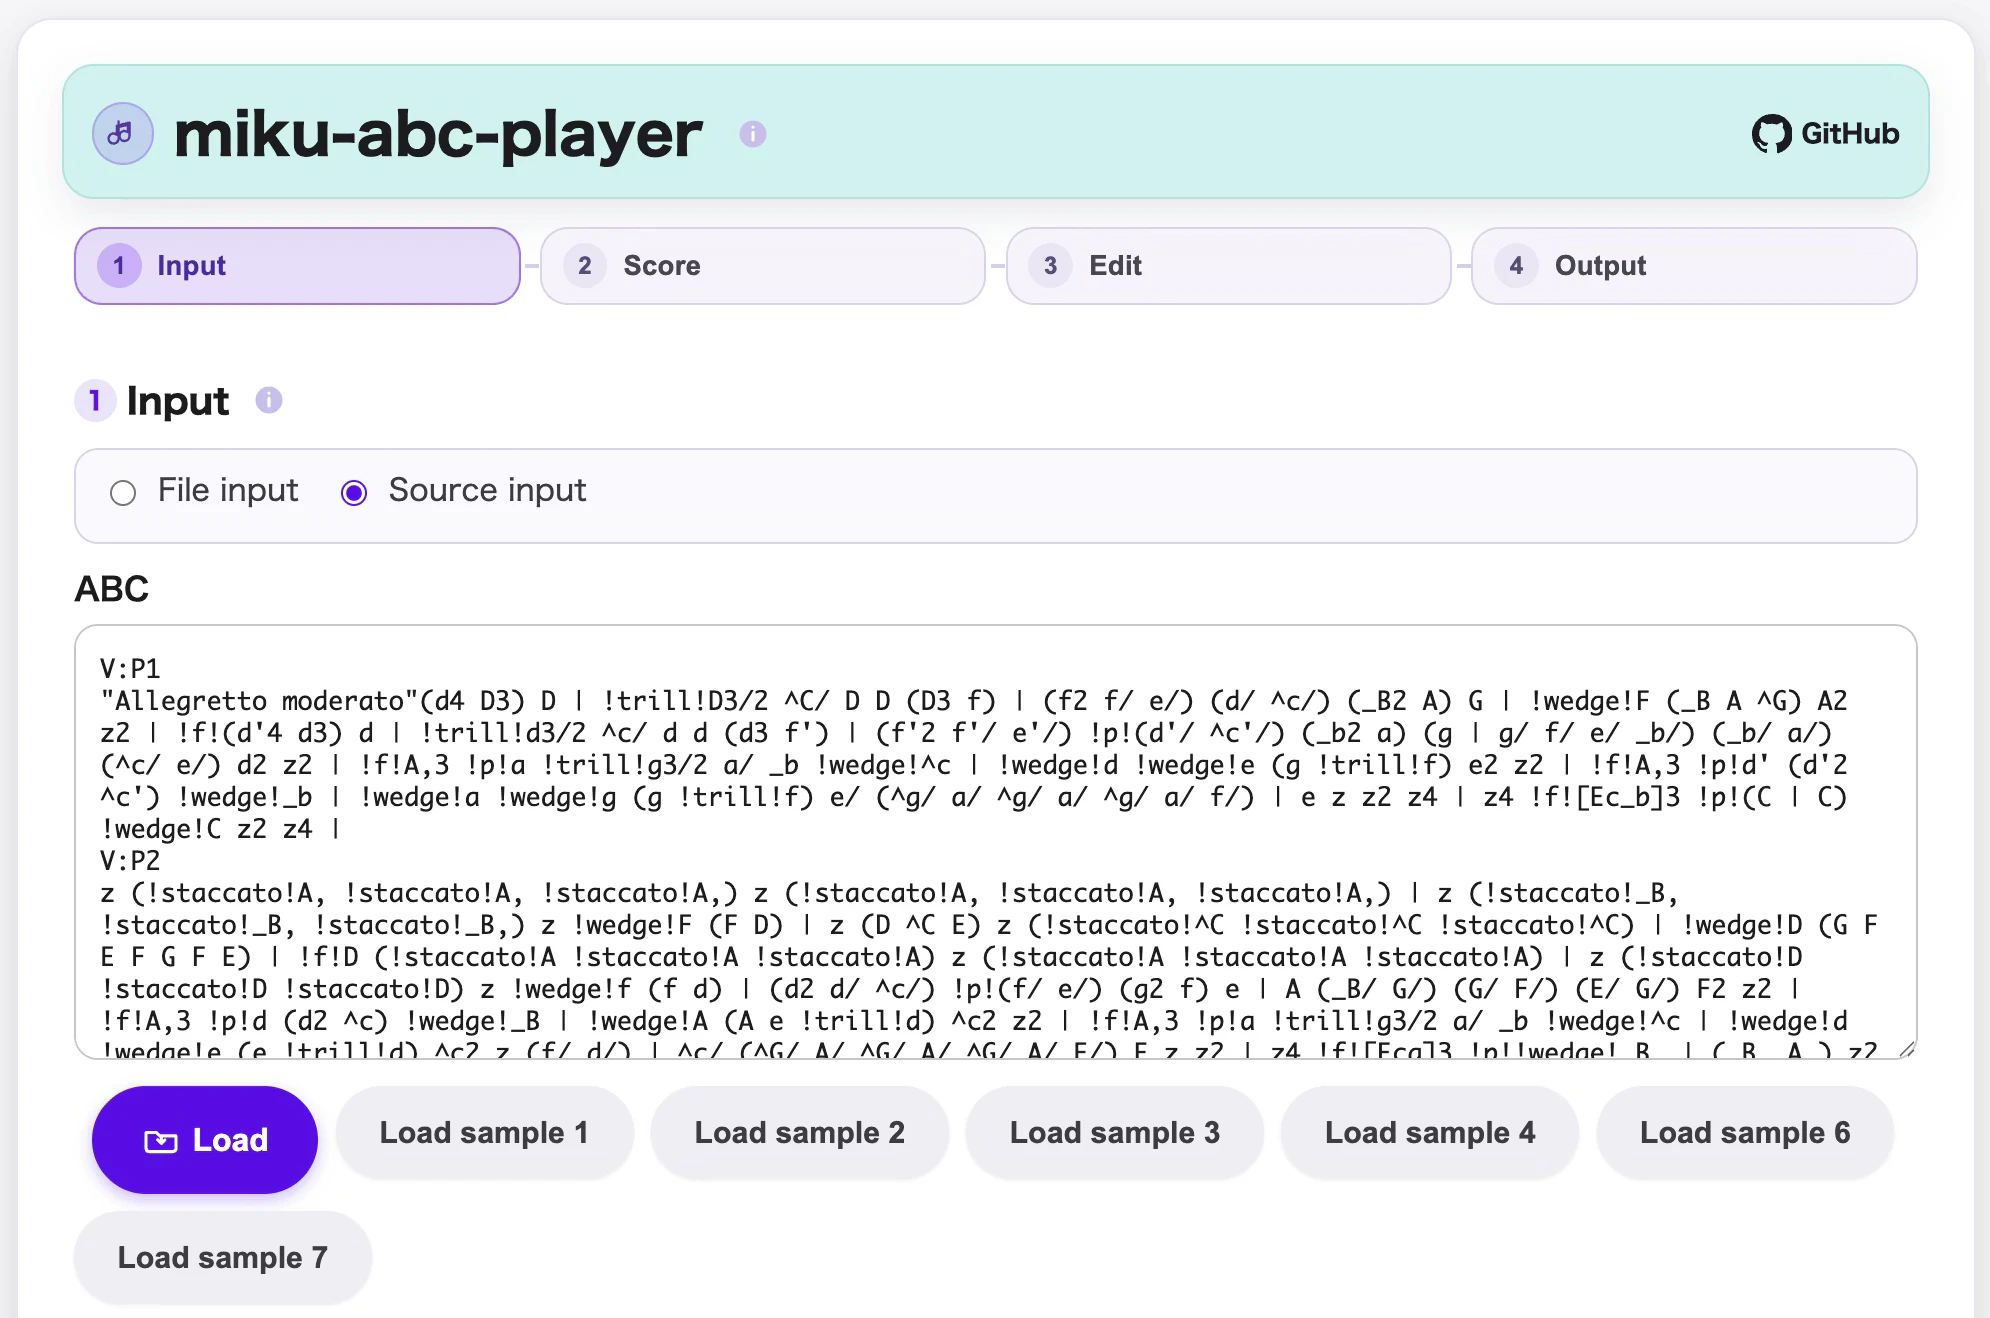Click the folder icon on the Load button

[161, 1141]
